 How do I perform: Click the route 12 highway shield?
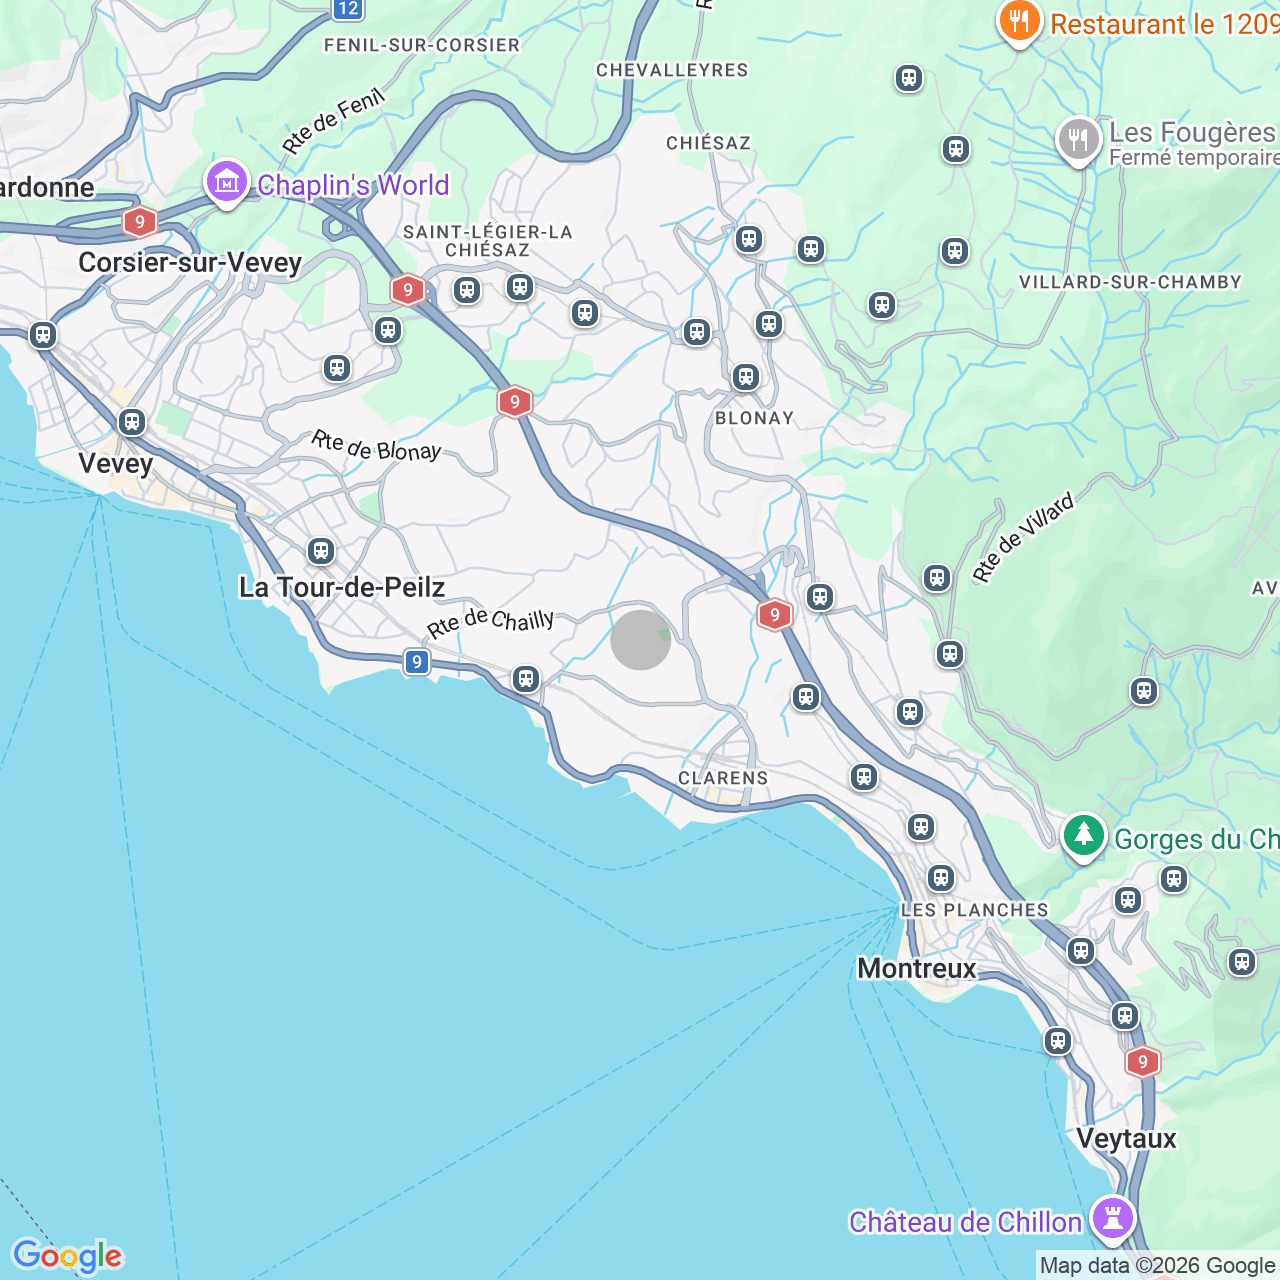(x=347, y=9)
